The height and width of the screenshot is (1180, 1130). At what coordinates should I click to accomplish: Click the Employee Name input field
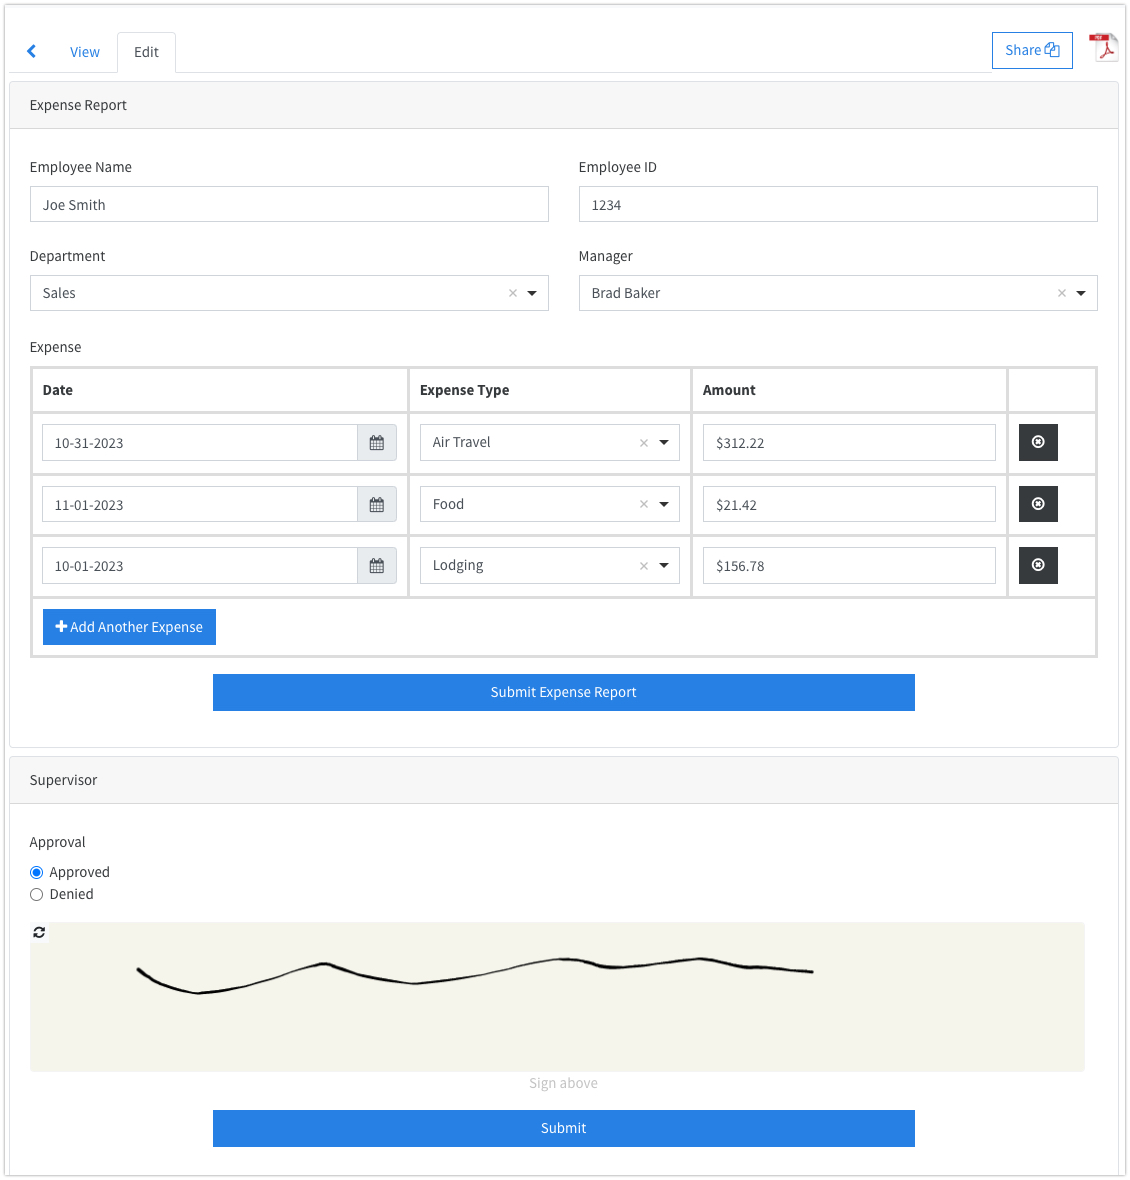(x=289, y=204)
